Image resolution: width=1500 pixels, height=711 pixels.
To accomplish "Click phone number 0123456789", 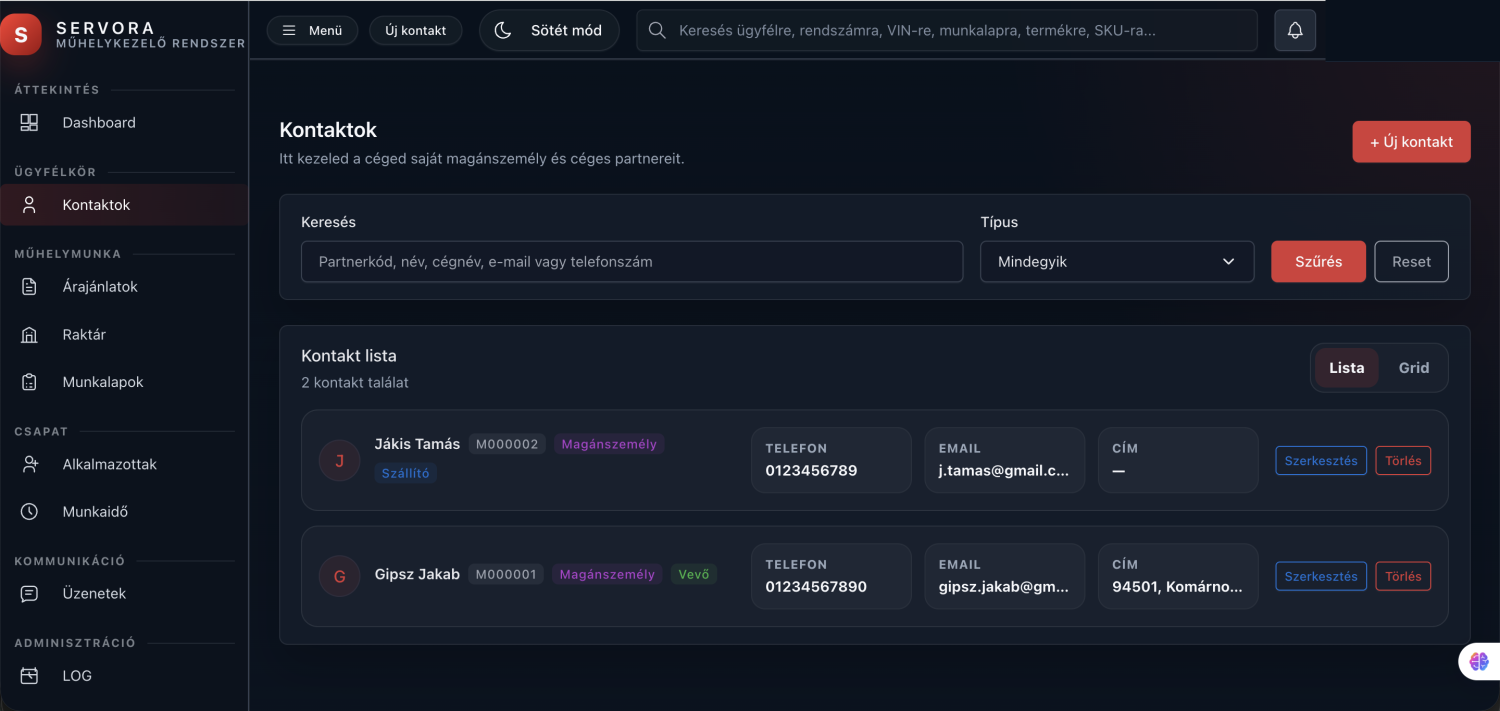I will 811,470.
